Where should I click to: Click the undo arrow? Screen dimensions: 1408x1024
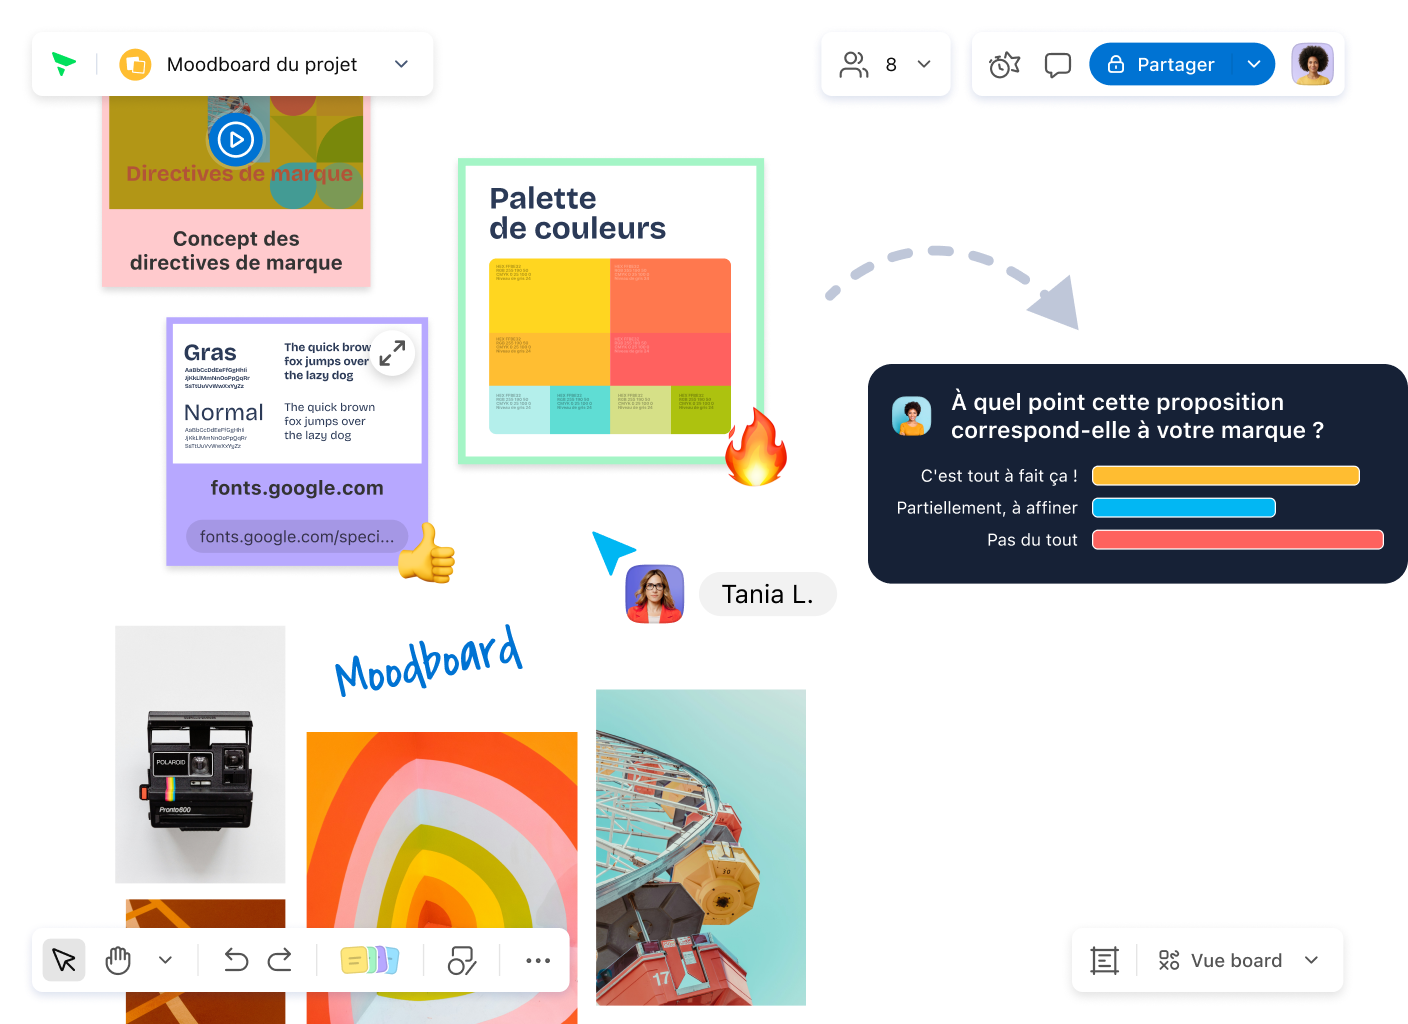tap(236, 960)
